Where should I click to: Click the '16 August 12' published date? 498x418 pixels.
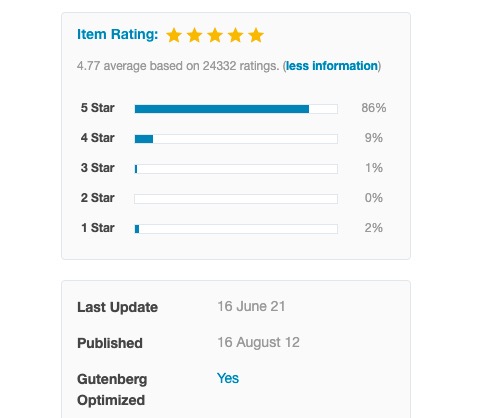[x=259, y=342]
